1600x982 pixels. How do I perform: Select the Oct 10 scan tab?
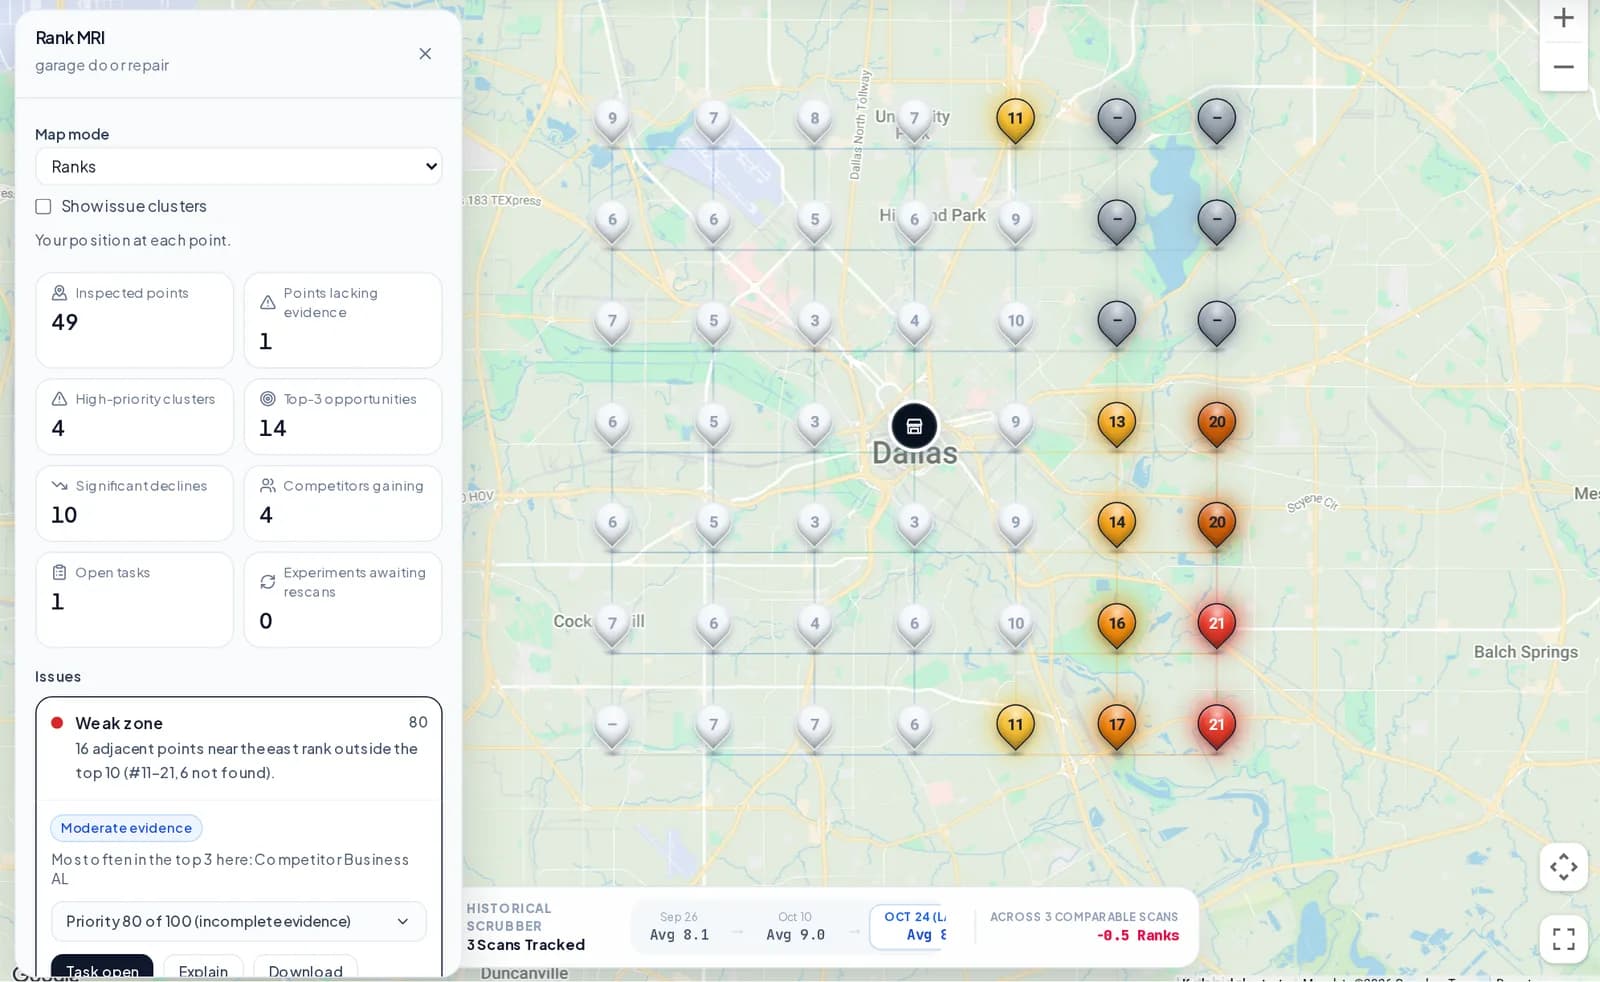tap(796, 926)
